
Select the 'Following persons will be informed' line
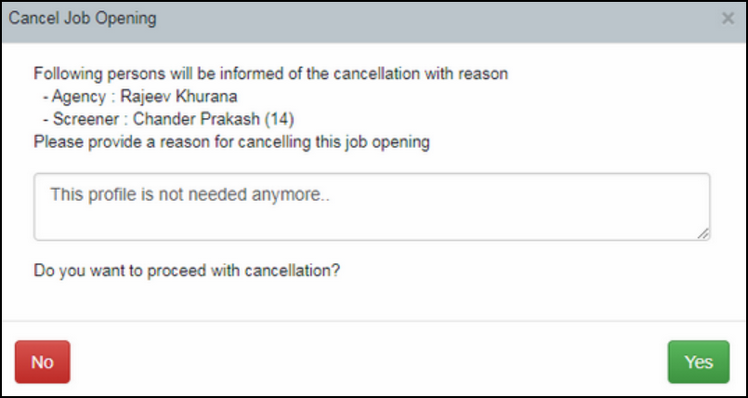[x=270, y=74]
